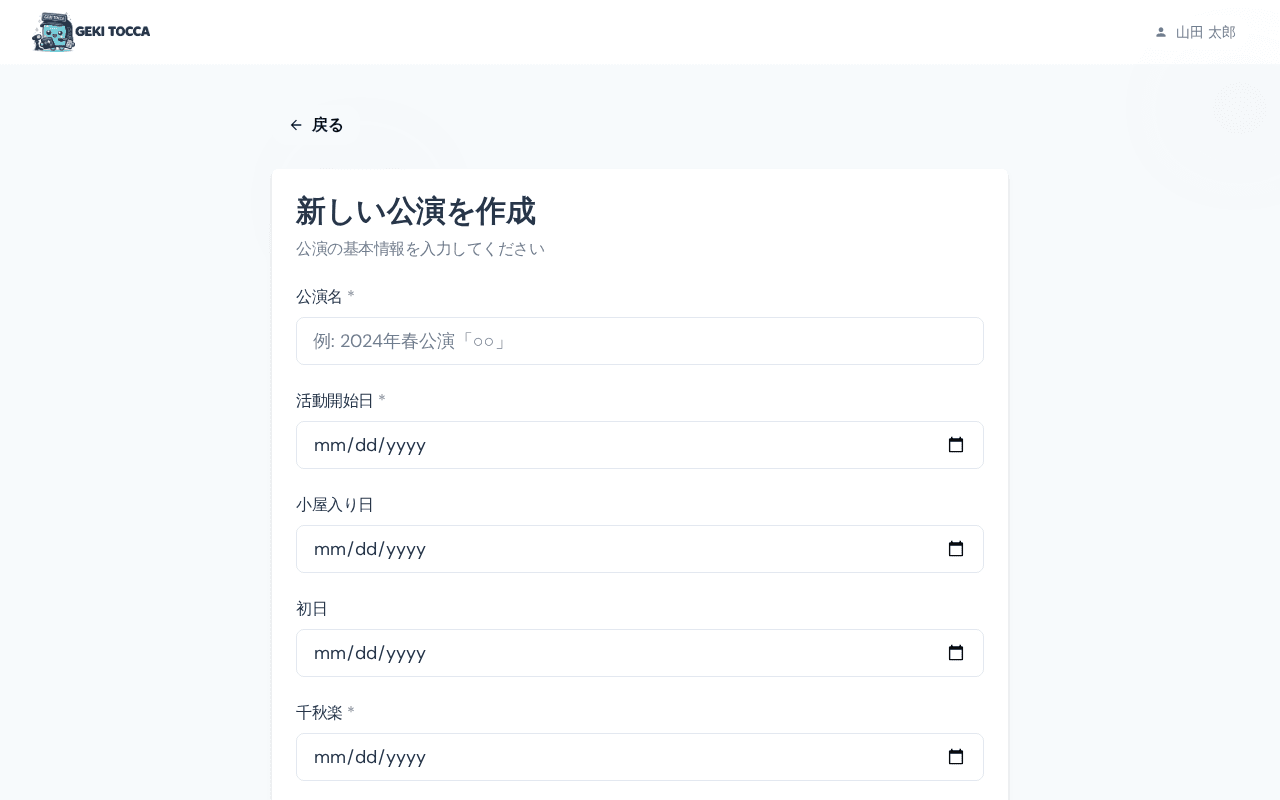Click the GEKI TOCCA wordmark in header
This screenshot has width=1280, height=800.
(112, 31)
